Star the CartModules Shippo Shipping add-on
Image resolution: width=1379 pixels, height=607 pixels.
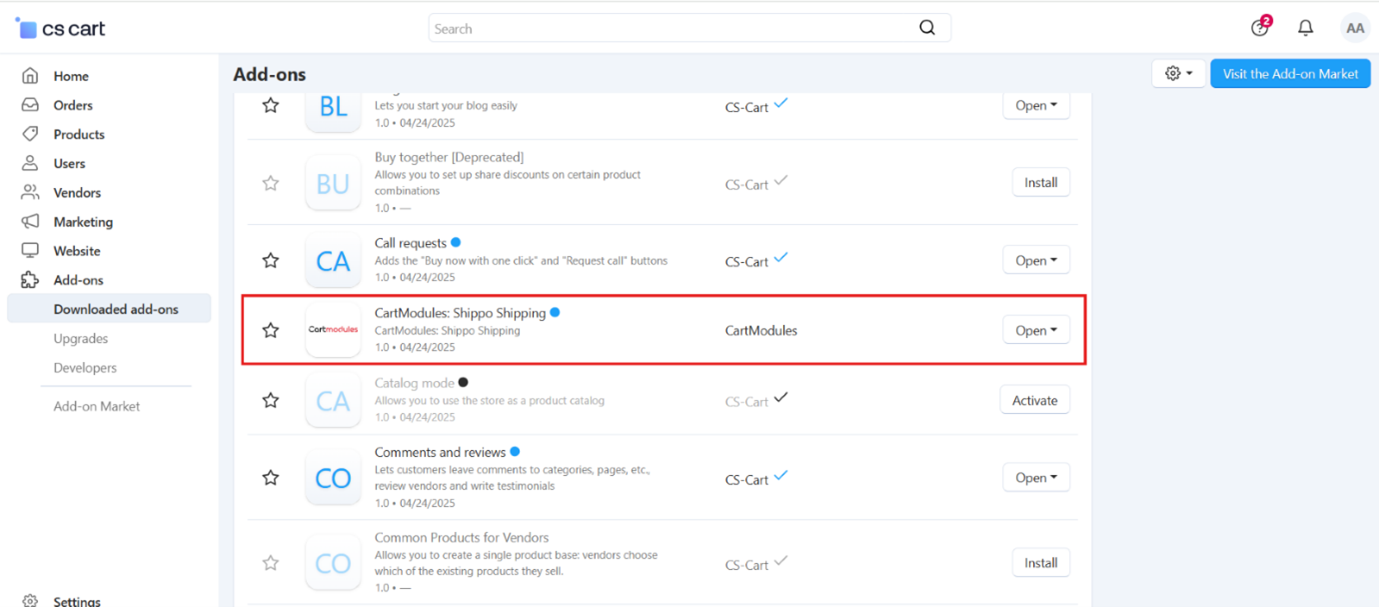[x=271, y=330]
